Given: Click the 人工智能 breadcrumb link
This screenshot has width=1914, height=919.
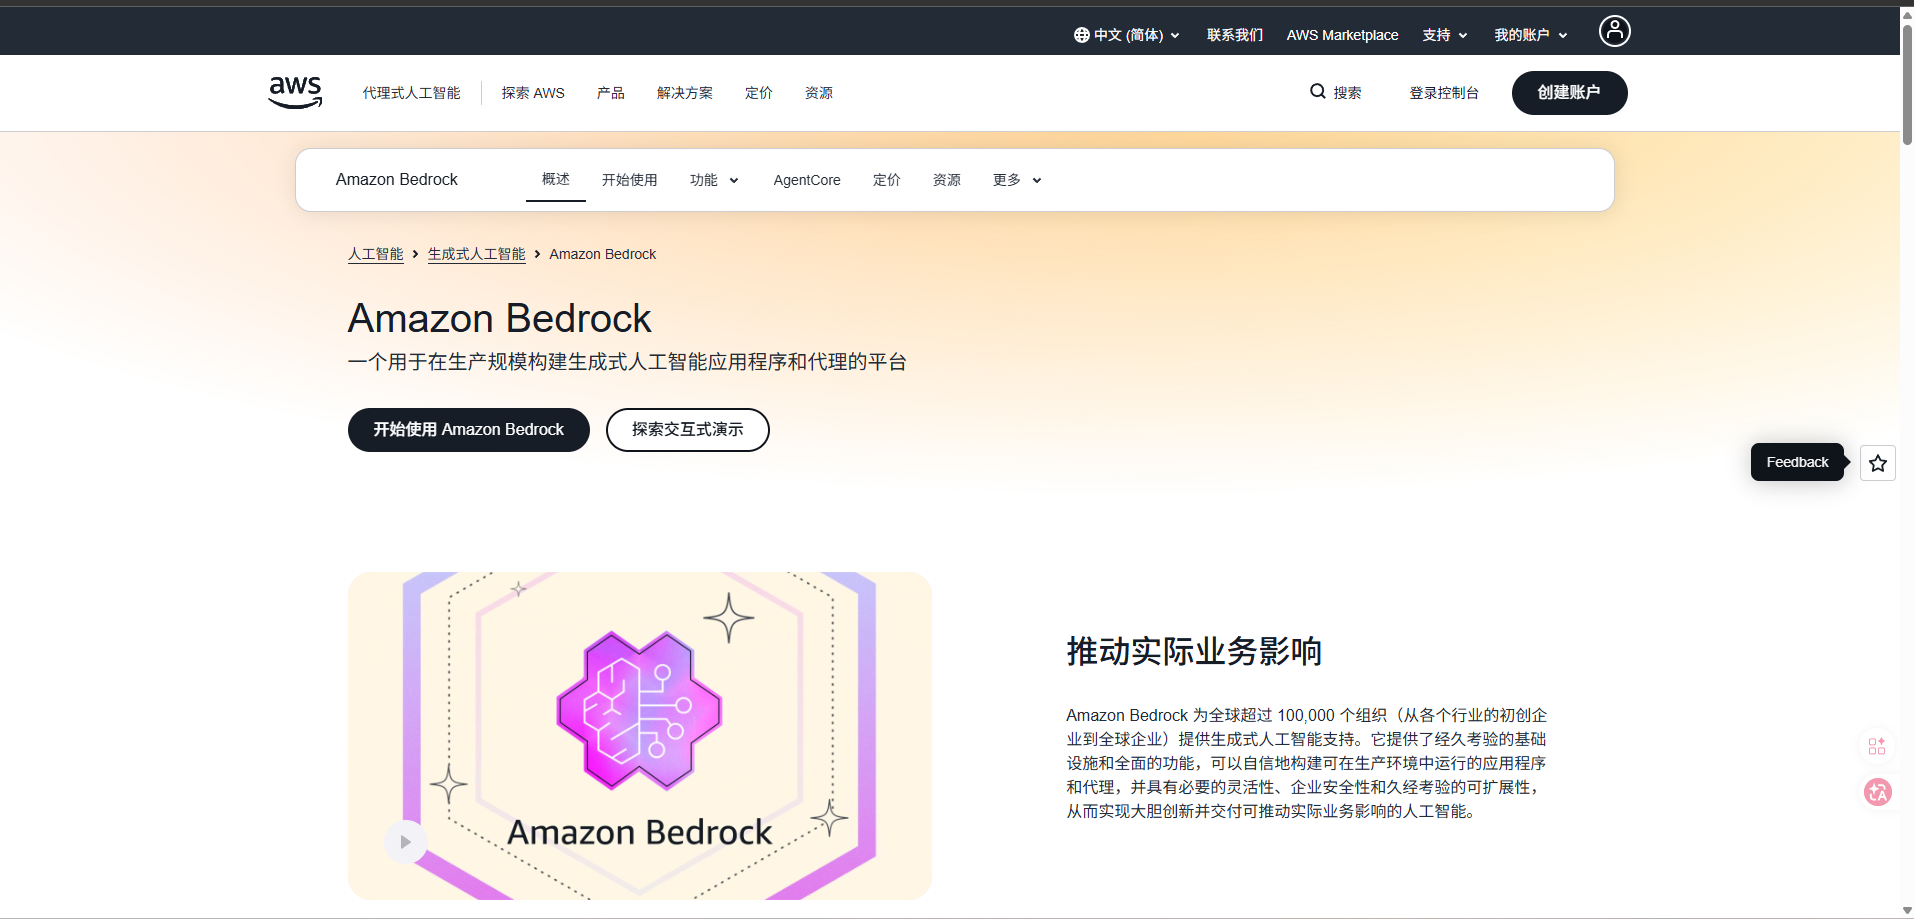Looking at the screenshot, I should [x=375, y=254].
